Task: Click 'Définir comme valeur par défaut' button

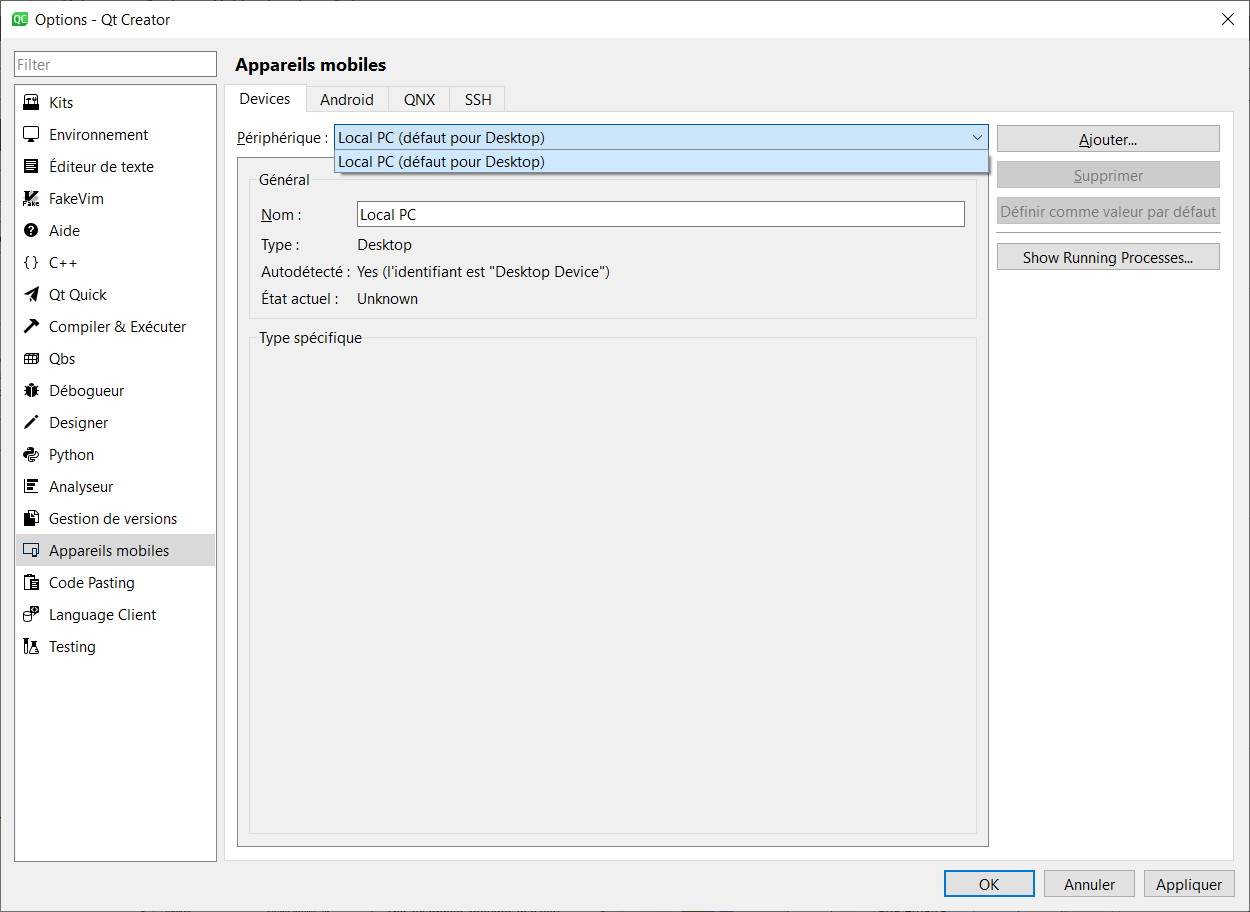Action: click(x=1108, y=211)
